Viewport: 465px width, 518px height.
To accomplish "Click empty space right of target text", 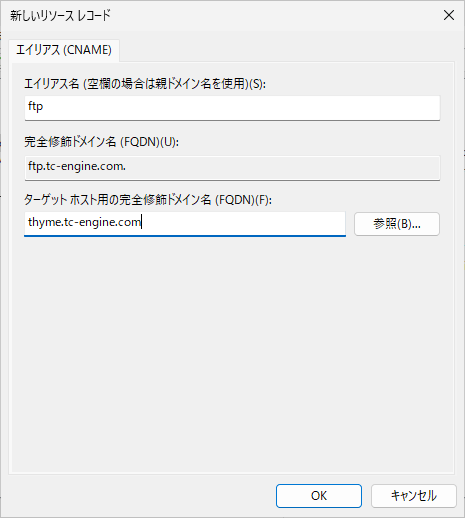I will [x=243, y=223].
